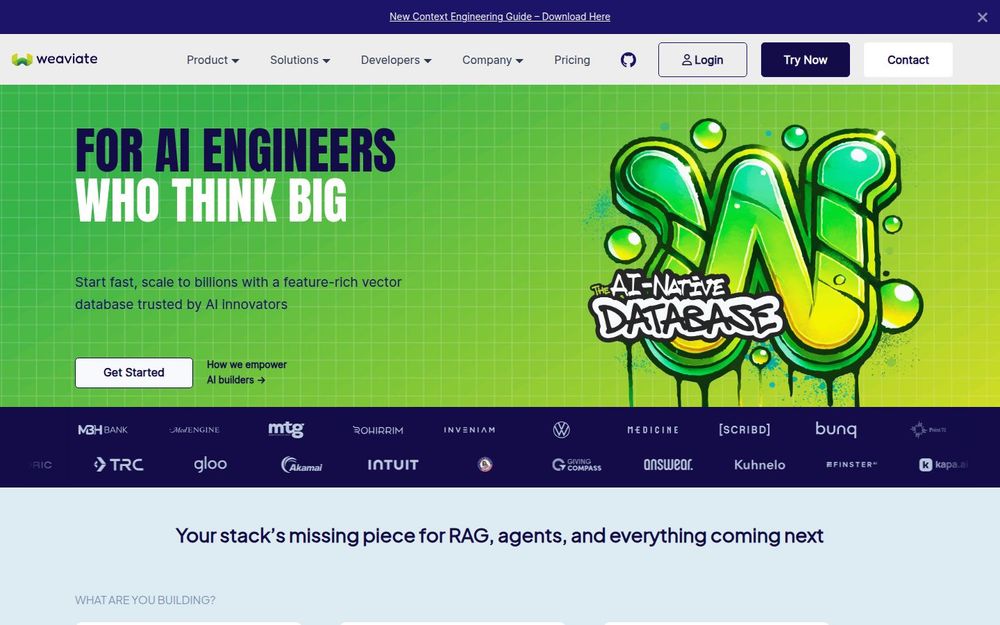Click the Contact button
Viewport: 1000px width, 625px height.
(908, 60)
